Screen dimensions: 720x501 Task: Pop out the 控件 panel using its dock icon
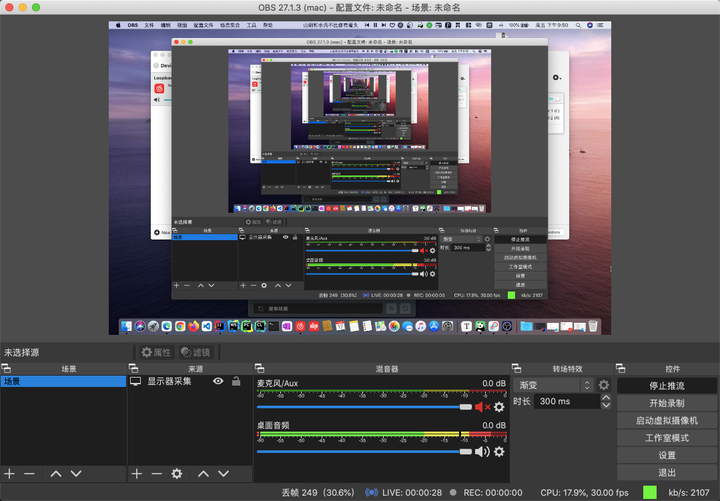pyautogui.click(x=621, y=368)
